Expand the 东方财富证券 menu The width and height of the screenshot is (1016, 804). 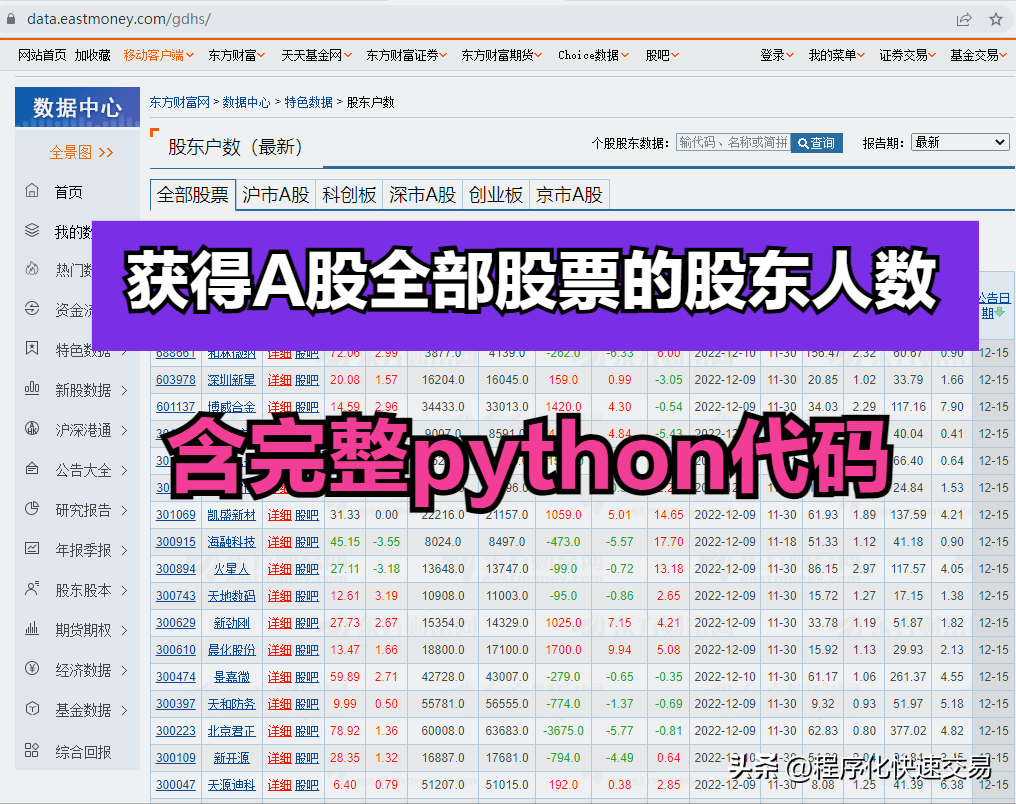406,56
